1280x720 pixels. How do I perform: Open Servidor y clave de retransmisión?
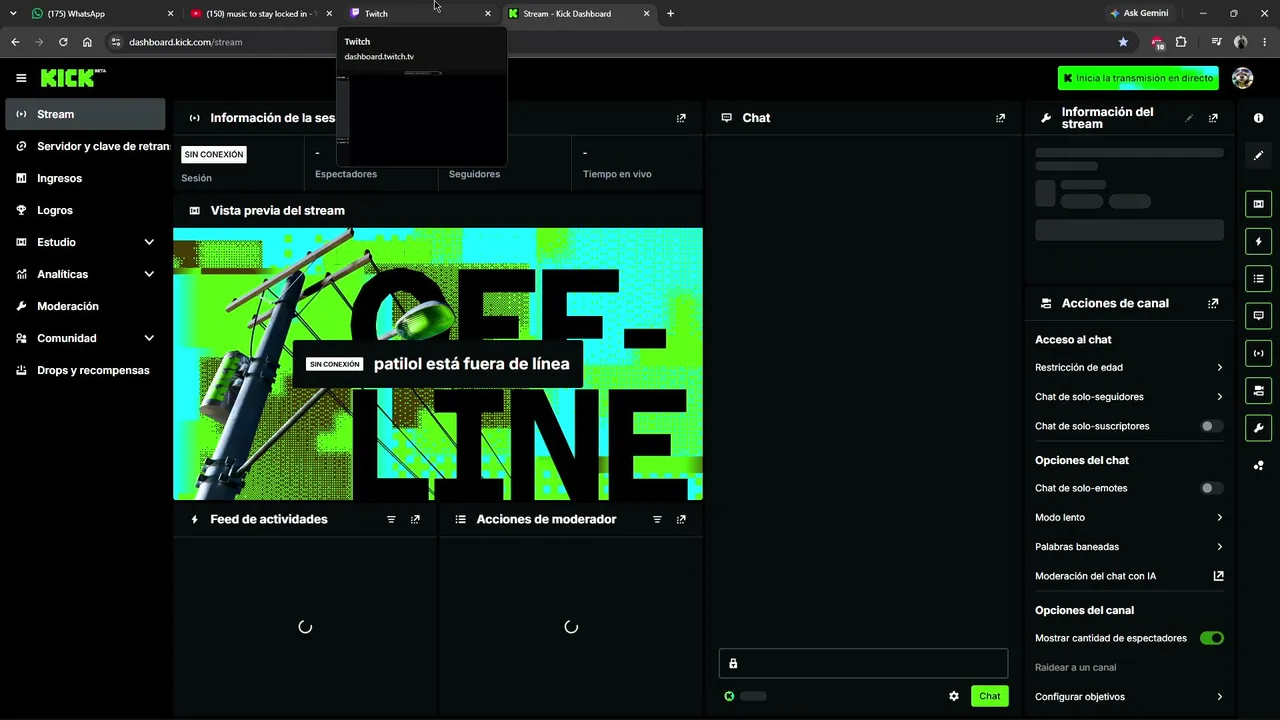pyautogui.click(x=85, y=146)
